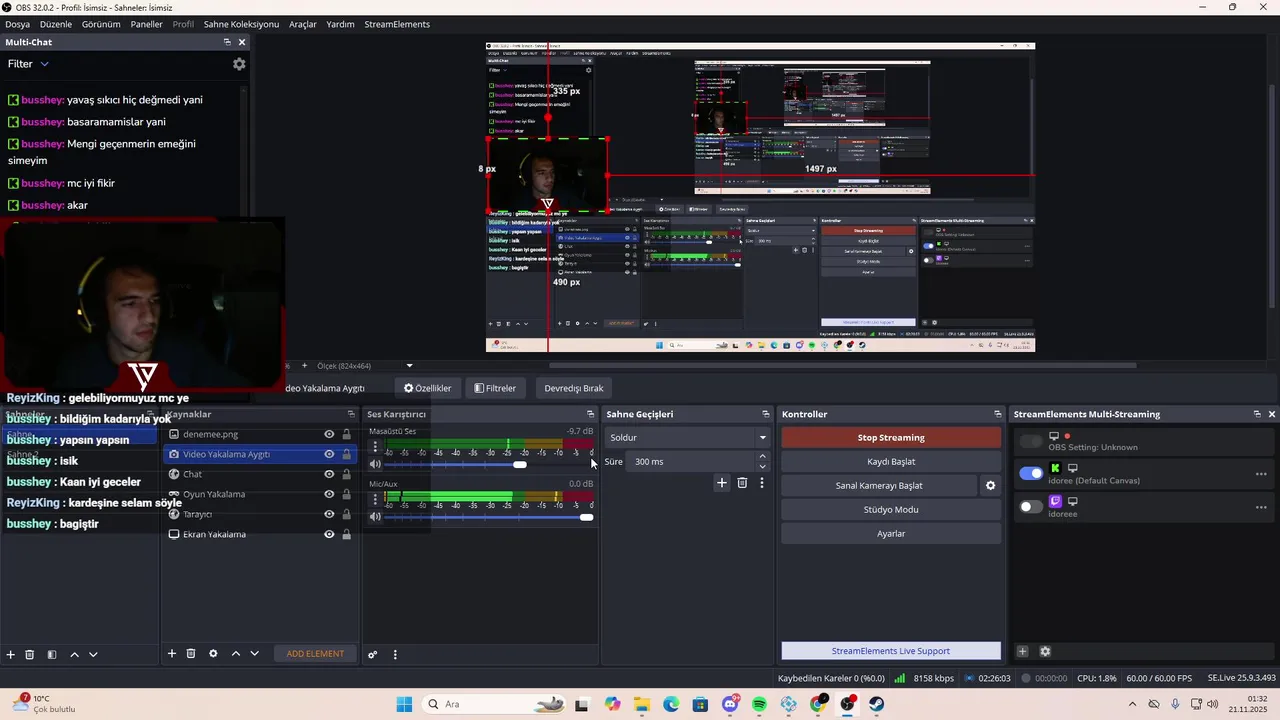The image size is (1280, 720).
Task: Open Sahne Koleksiyonu menu
Action: coord(241,24)
